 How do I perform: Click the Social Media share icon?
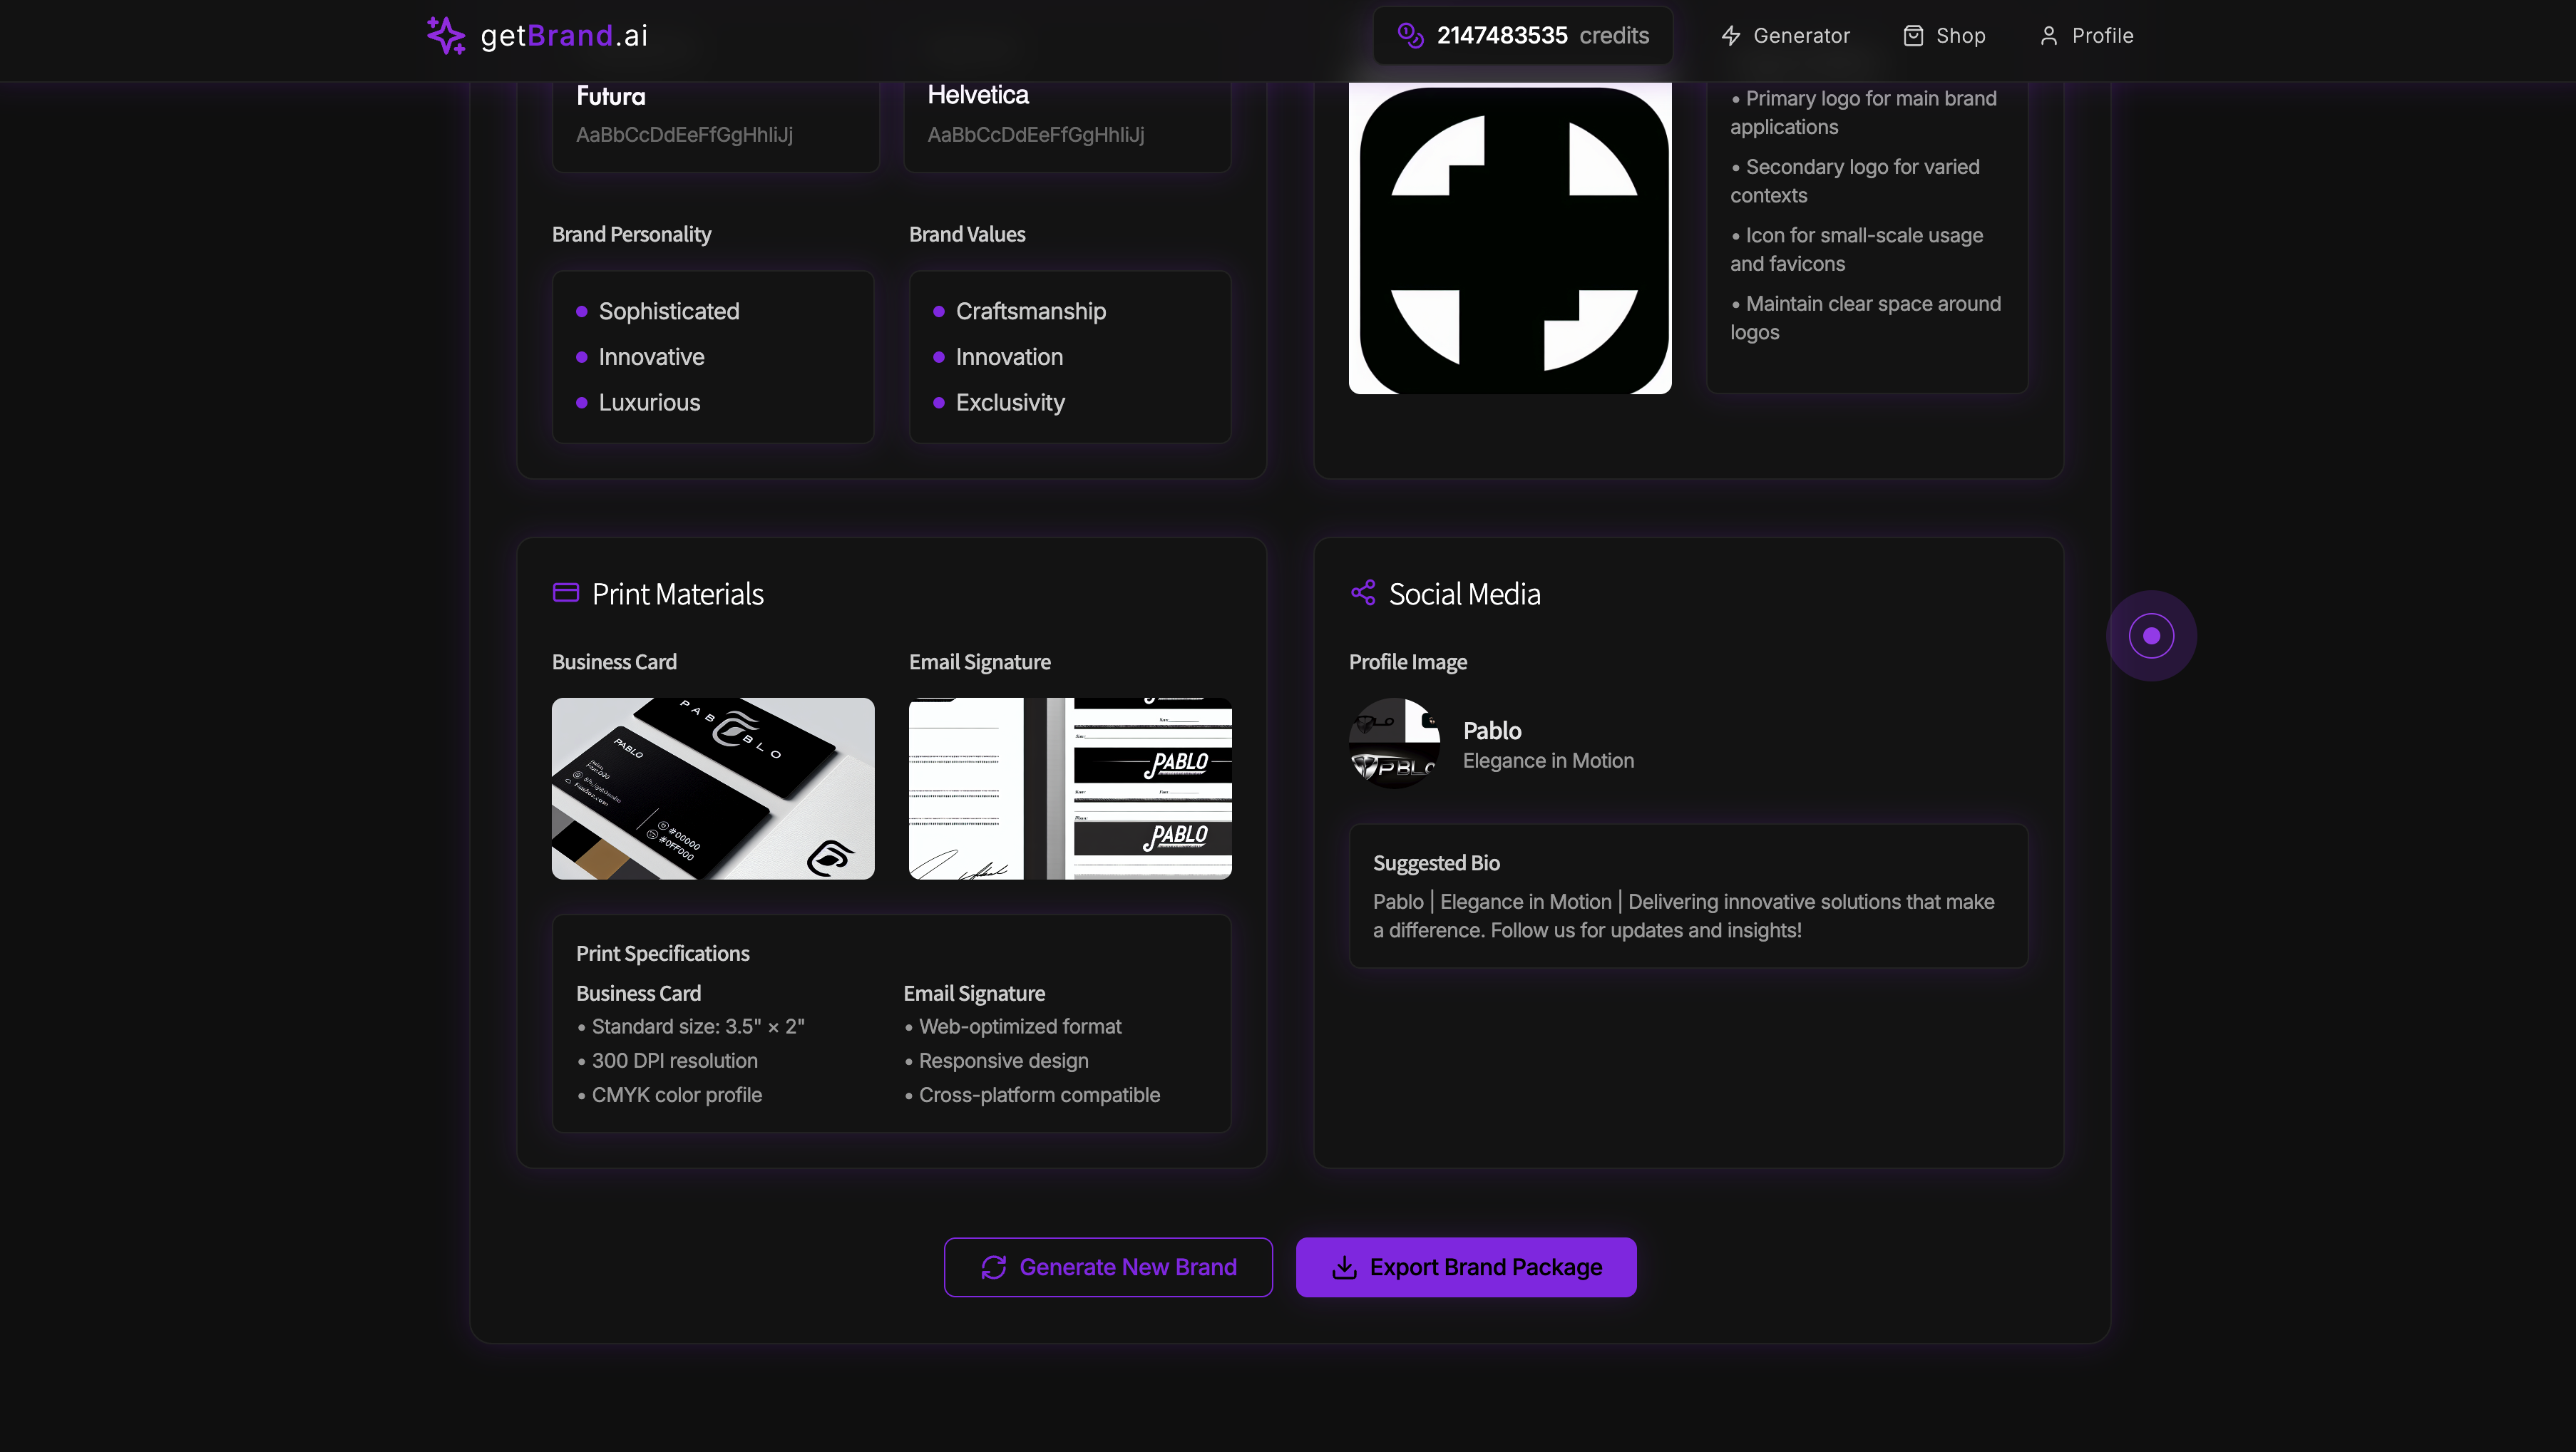1363,593
